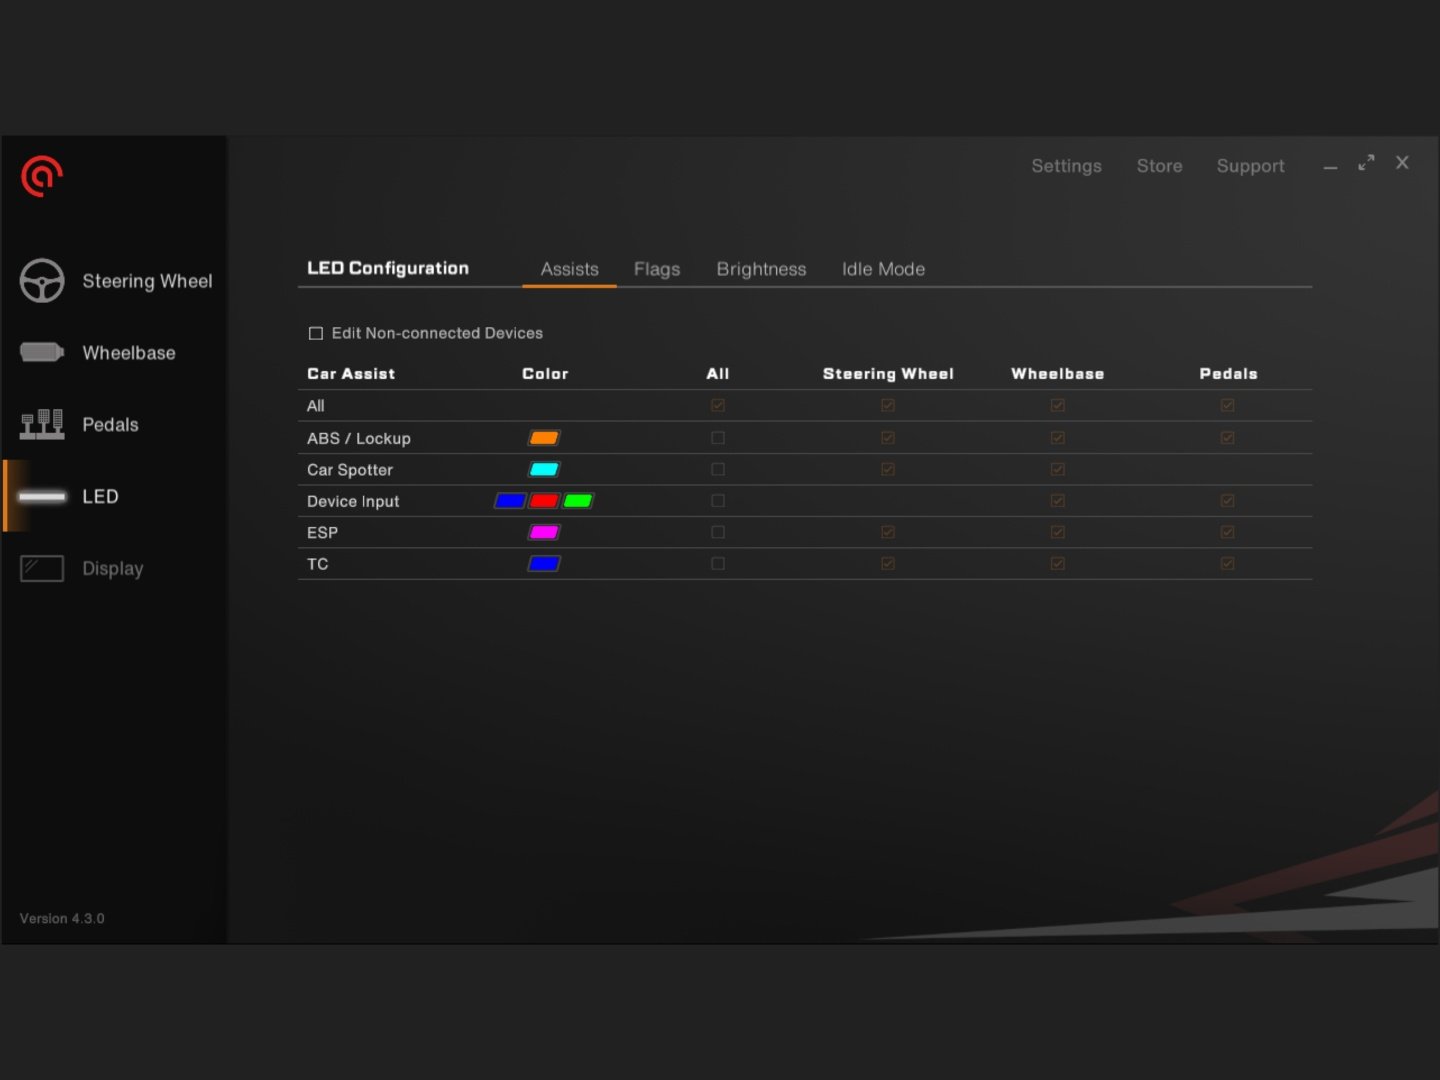
Task: Enable Edit Non-connected Devices checkbox
Action: tap(316, 333)
